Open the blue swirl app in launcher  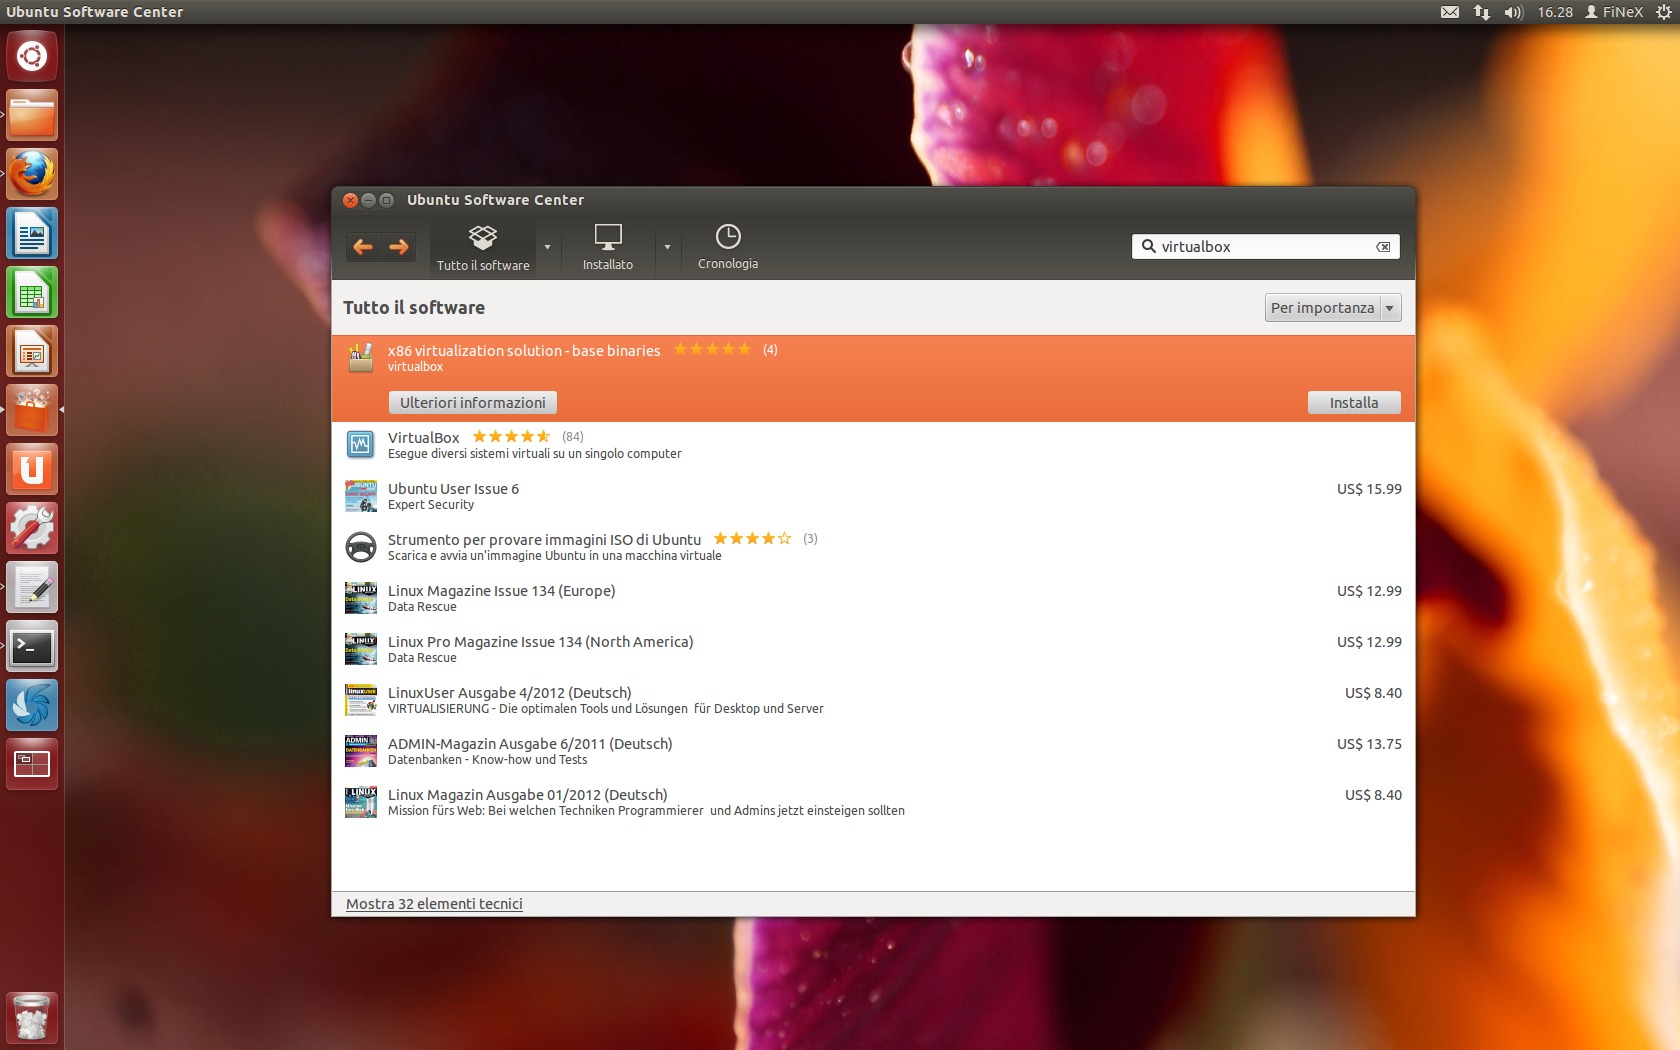pos(32,705)
